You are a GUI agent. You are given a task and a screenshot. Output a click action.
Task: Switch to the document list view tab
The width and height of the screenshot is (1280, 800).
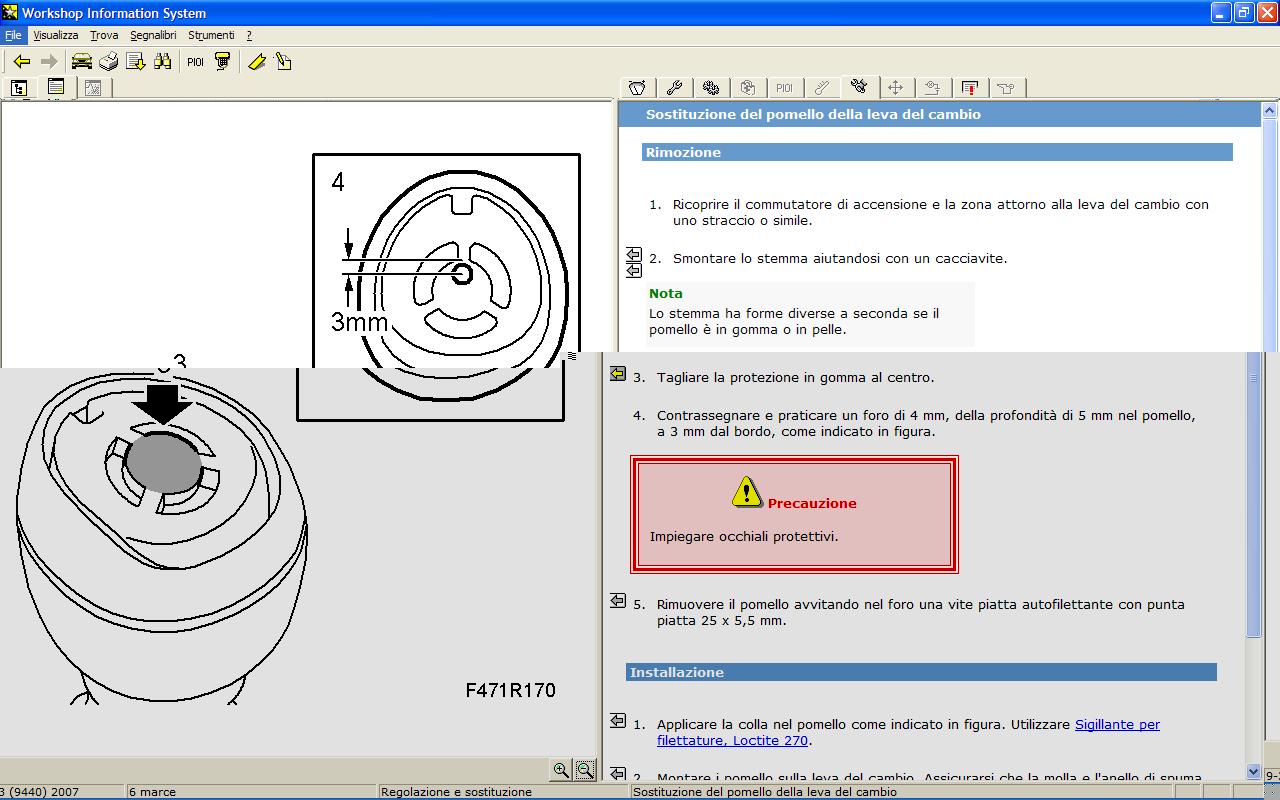point(56,88)
